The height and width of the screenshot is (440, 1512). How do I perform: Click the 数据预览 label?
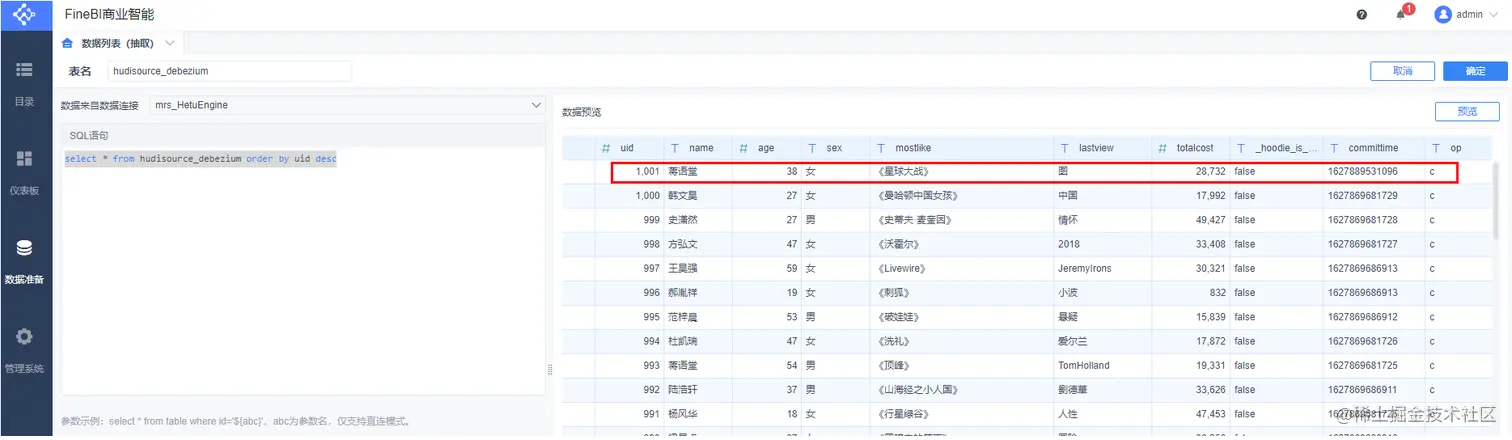coord(581,112)
